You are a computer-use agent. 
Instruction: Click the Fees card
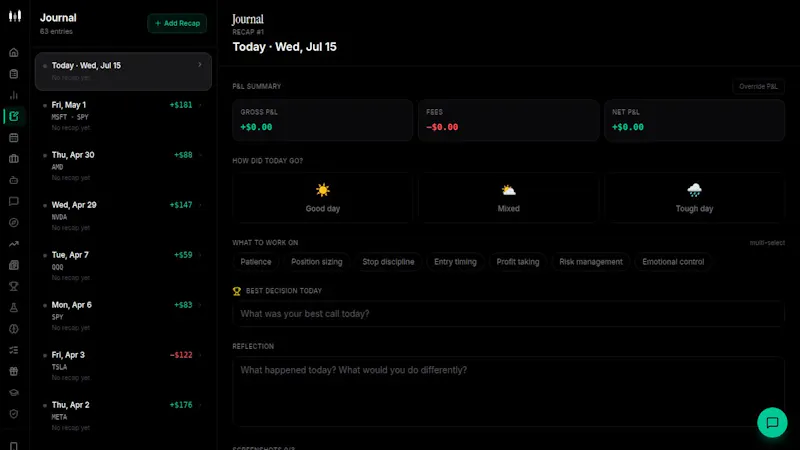click(508, 120)
